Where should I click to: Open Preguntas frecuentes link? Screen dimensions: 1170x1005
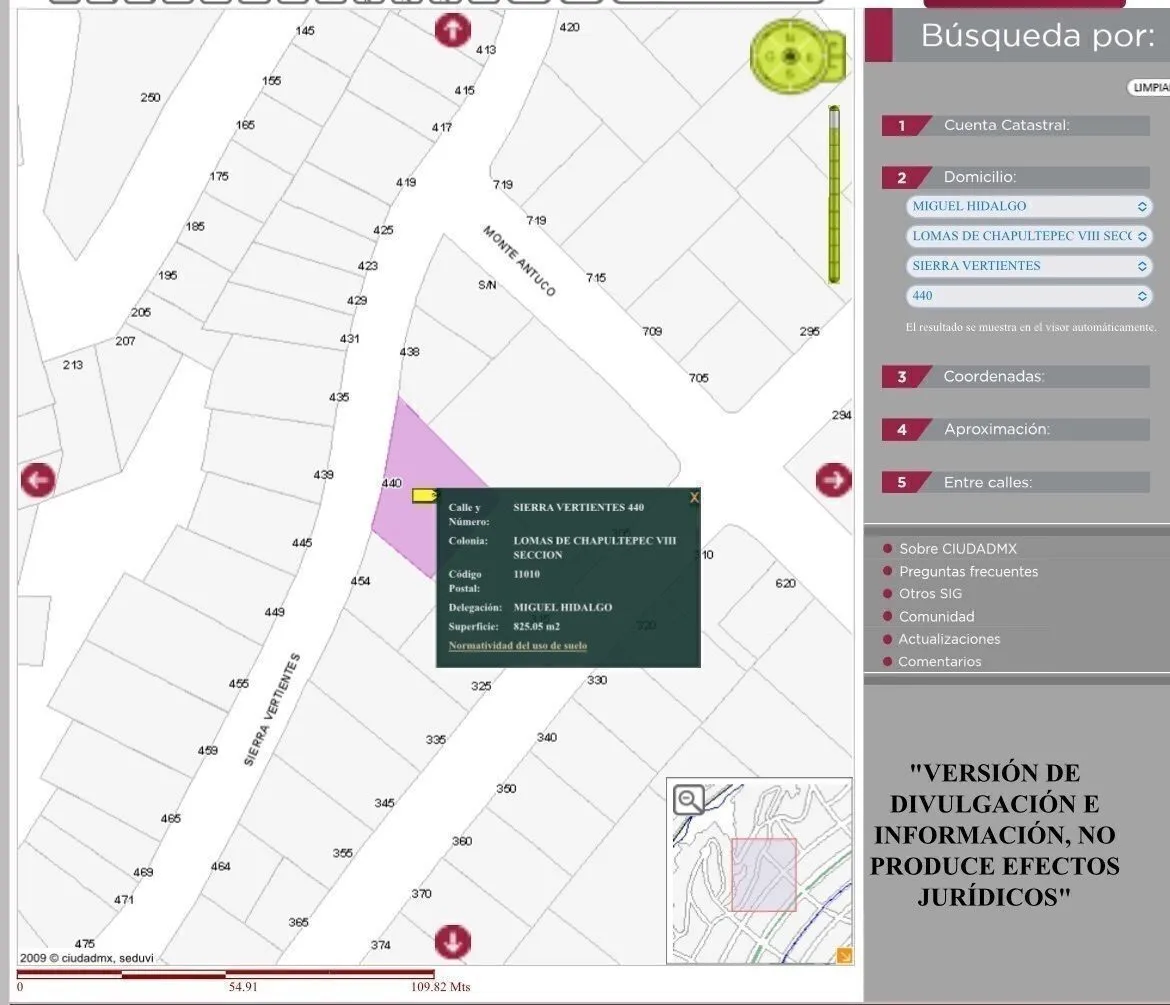point(968,572)
